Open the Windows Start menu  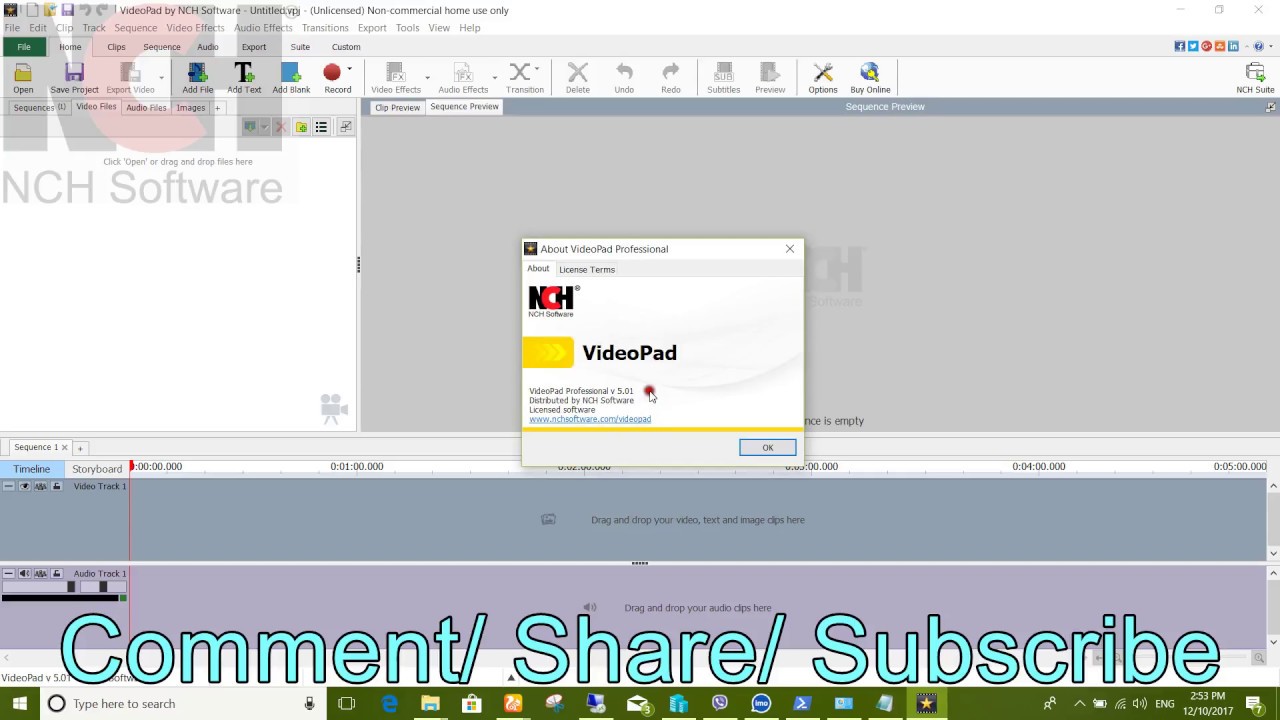[19, 704]
